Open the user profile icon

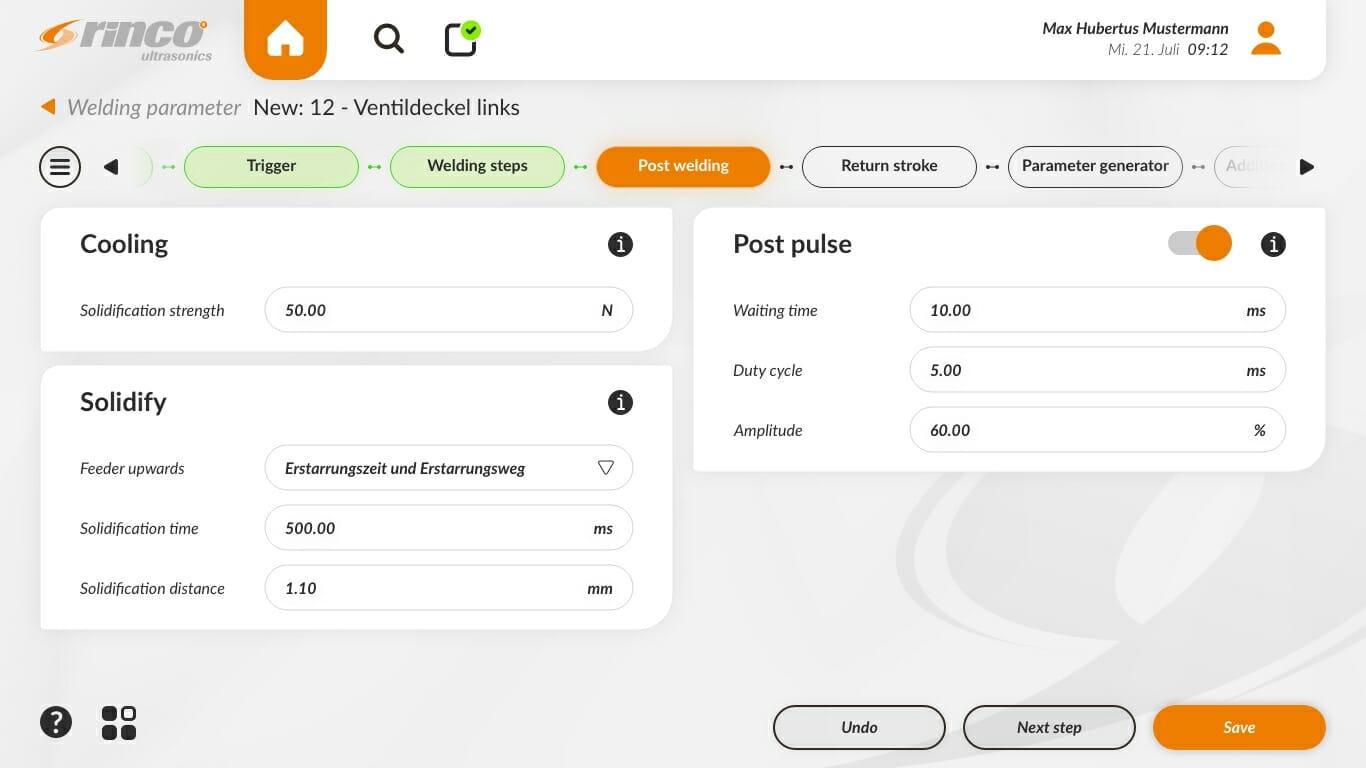click(x=1266, y=39)
